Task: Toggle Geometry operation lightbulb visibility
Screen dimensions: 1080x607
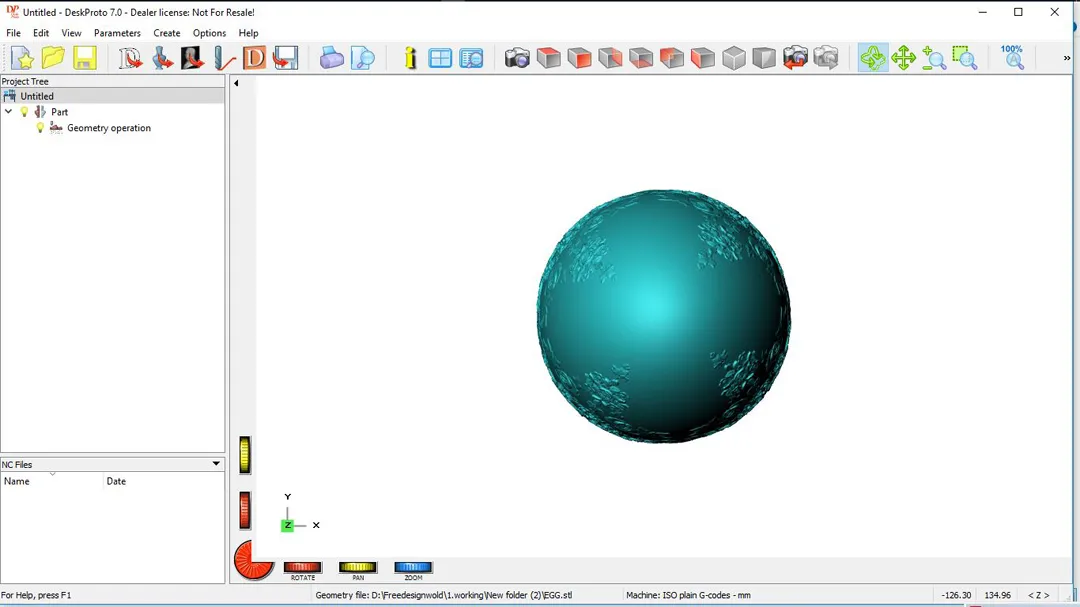Action: [41, 128]
